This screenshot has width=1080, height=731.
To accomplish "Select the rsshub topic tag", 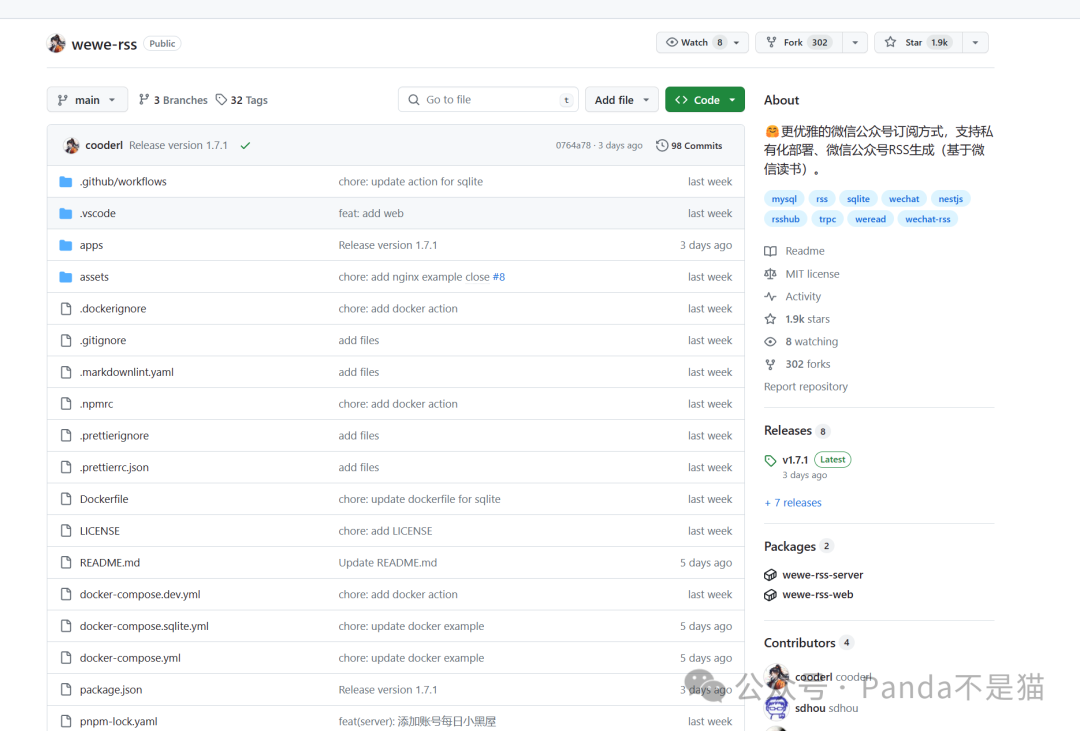I will tap(785, 219).
